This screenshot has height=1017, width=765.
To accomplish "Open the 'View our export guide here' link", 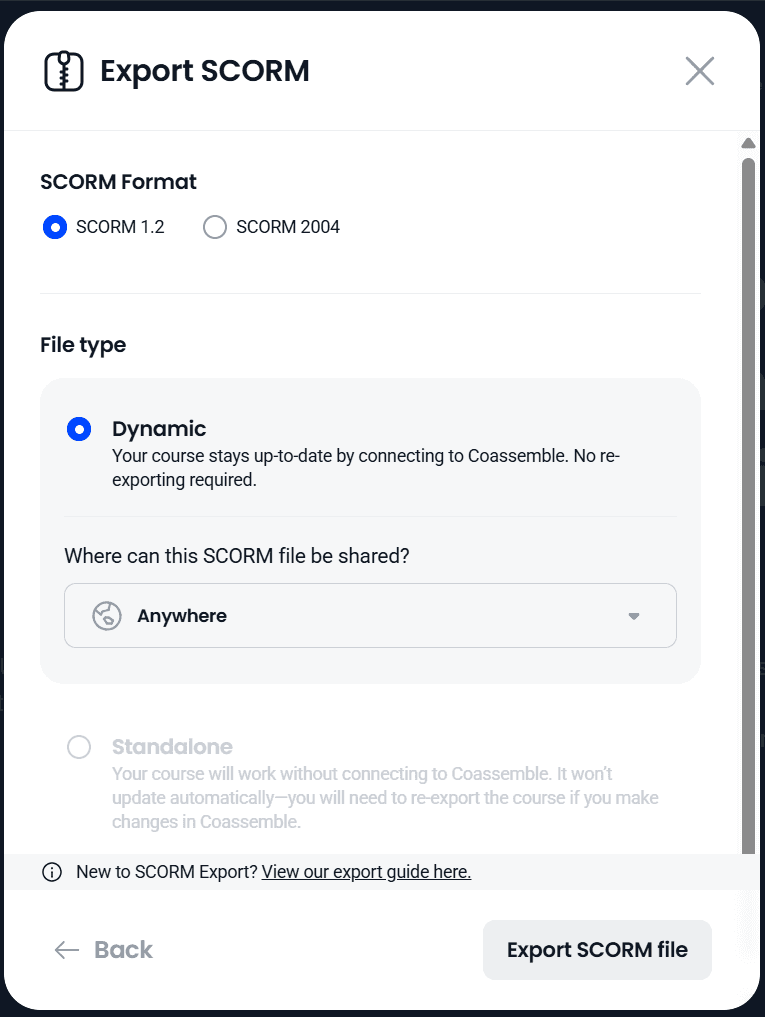I will (x=366, y=872).
